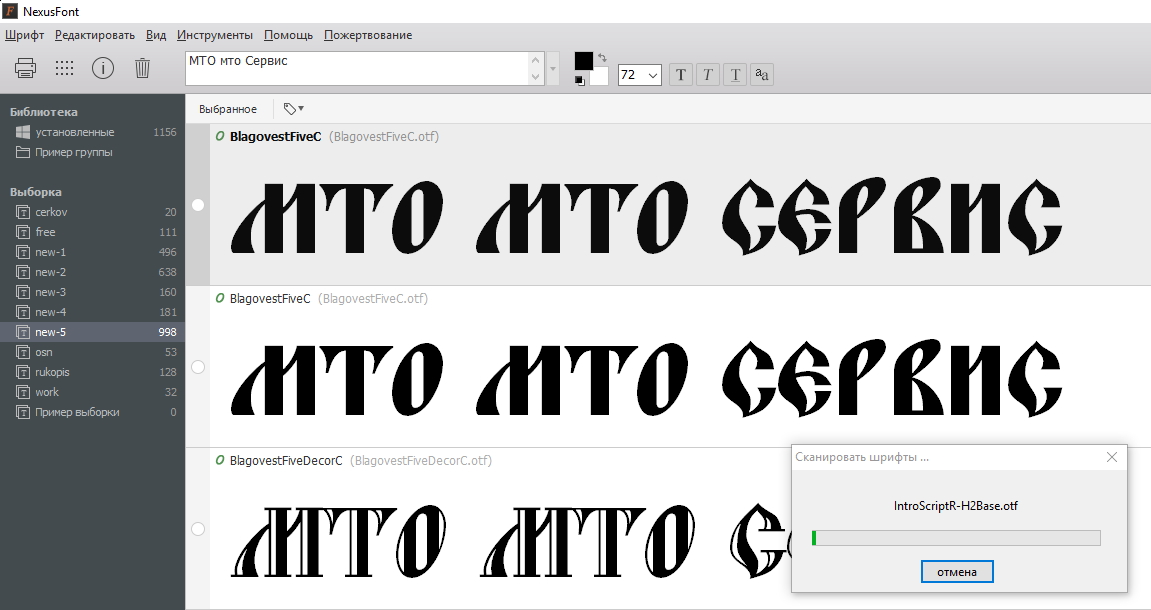The height and width of the screenshot is (610, 1151).
Task: Click the Выбранное filter button
Action: [x=228, y=109]
